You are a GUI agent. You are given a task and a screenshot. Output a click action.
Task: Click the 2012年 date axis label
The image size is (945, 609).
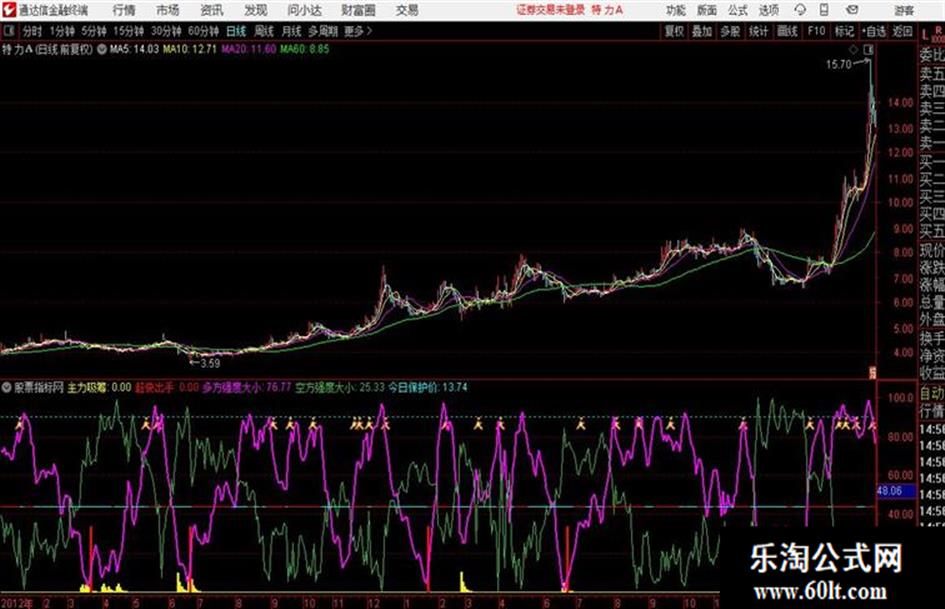[17, 603]
